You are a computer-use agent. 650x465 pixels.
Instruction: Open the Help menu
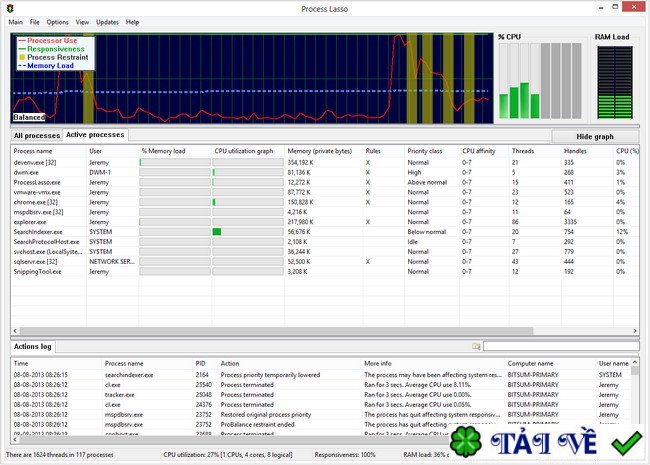point(133,21)
